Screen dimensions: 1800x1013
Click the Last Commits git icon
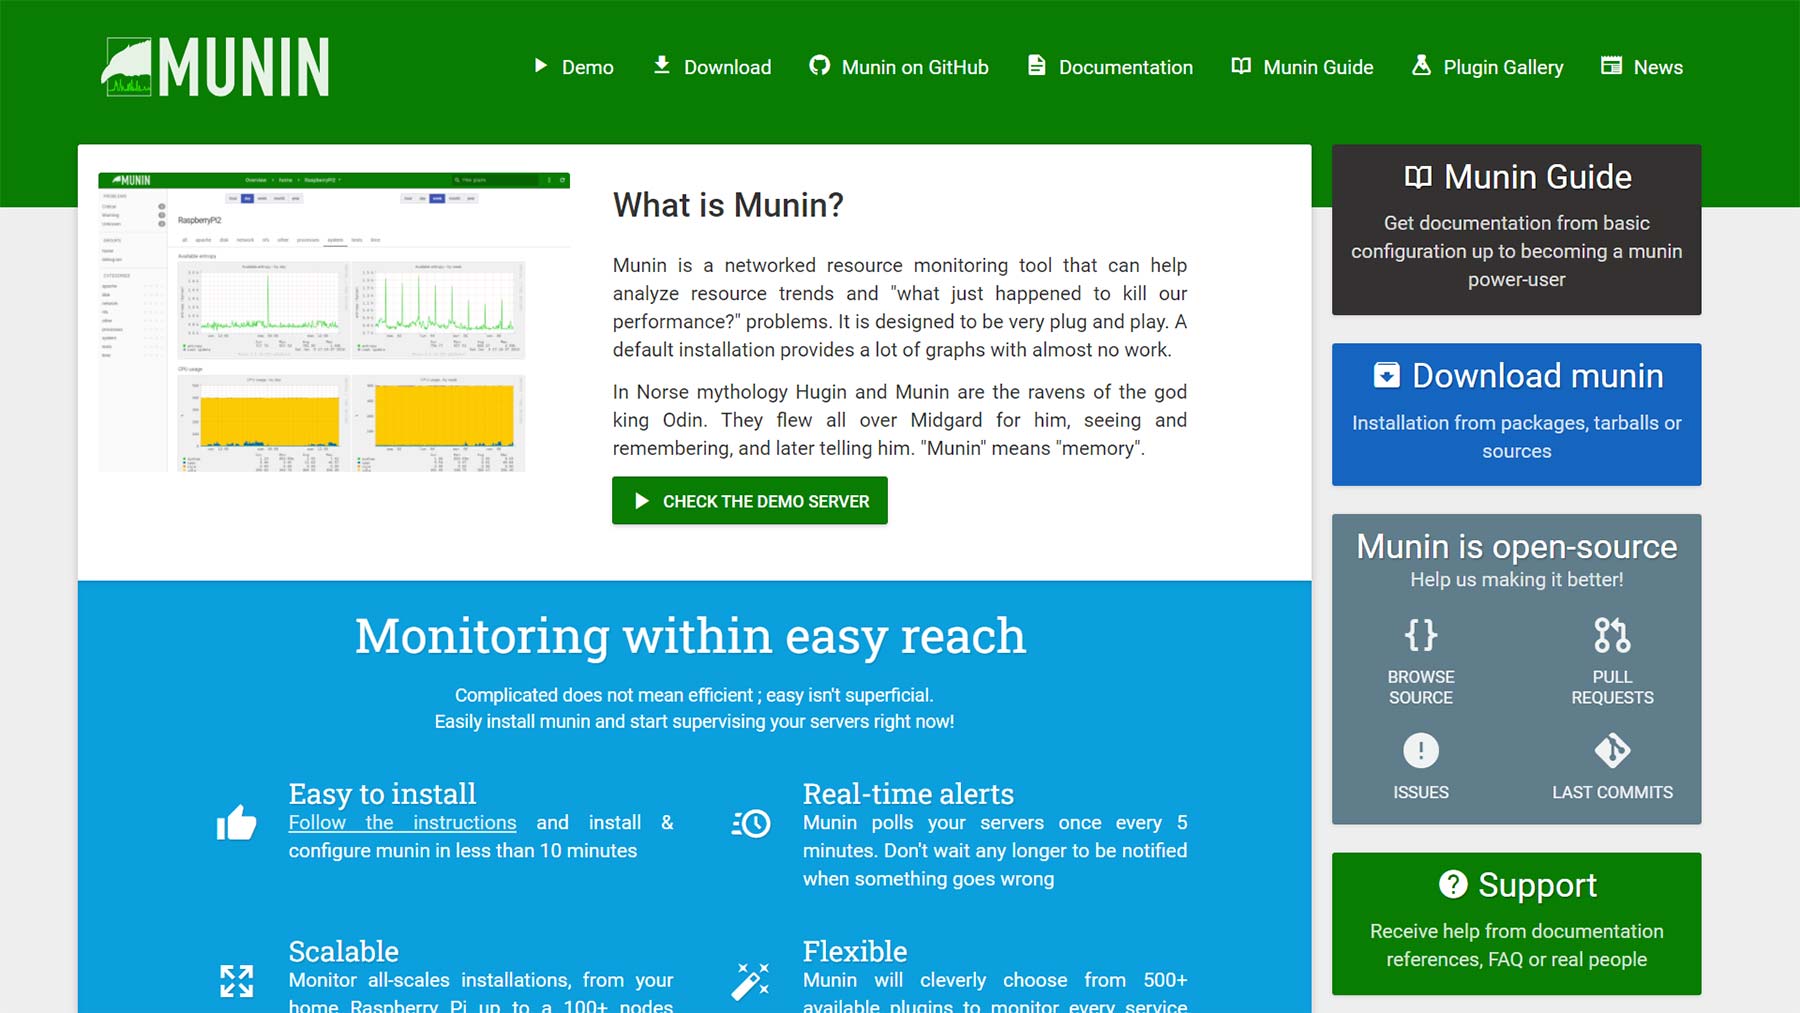[1612, 750]
